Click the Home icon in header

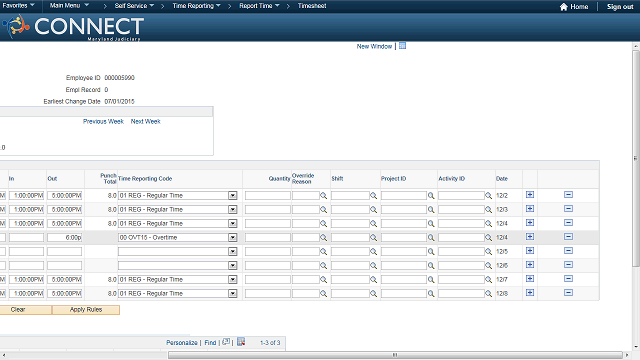click(564, 7)
